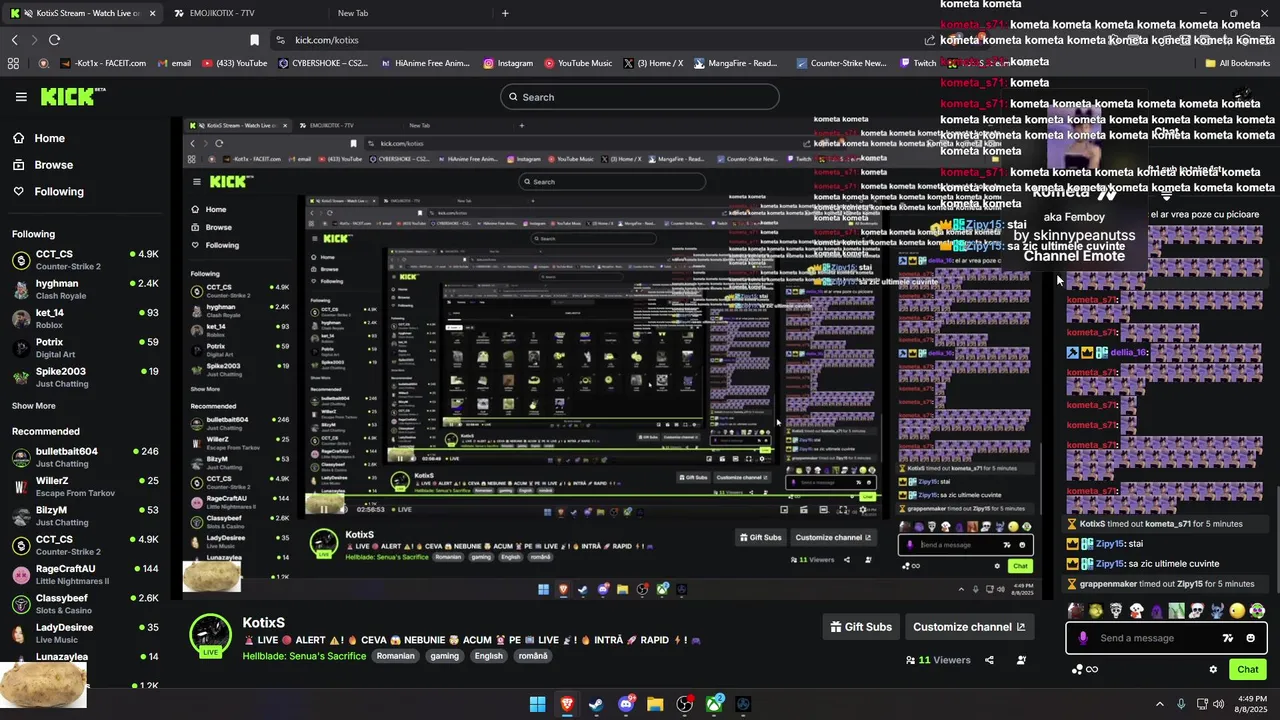Open Discord from the taskbar
This screenshot has width=1280, height=720.
pyautogui.click(x=626, y=704)
